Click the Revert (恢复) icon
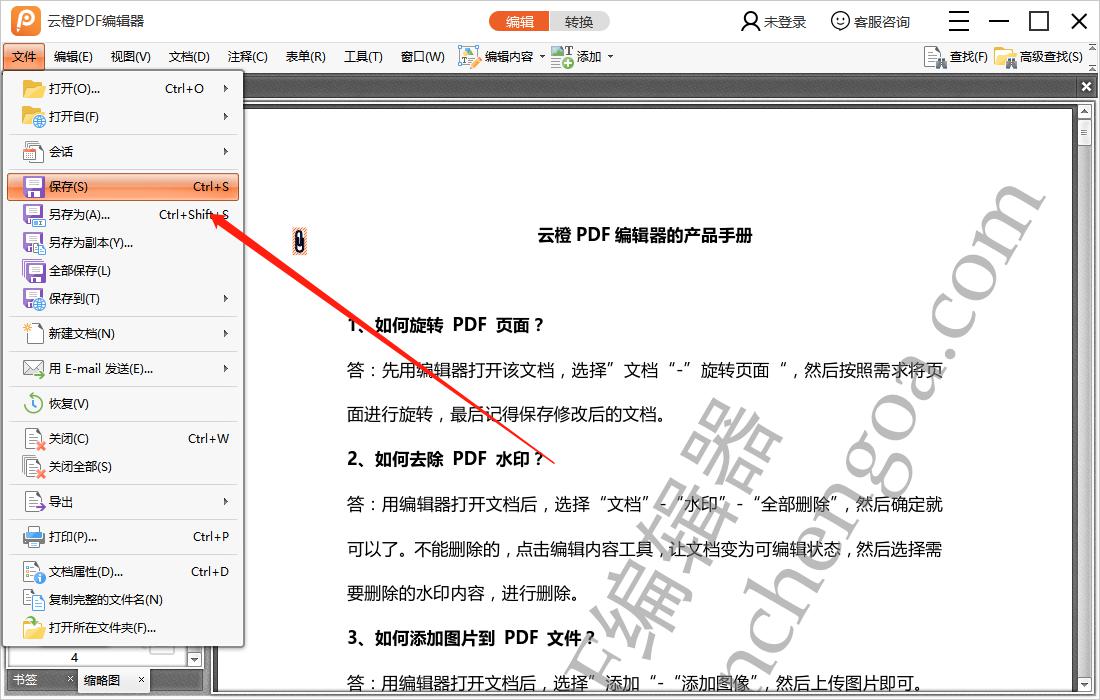Image resolution: width=1100 pixels, height=700 pixels. 33,403
